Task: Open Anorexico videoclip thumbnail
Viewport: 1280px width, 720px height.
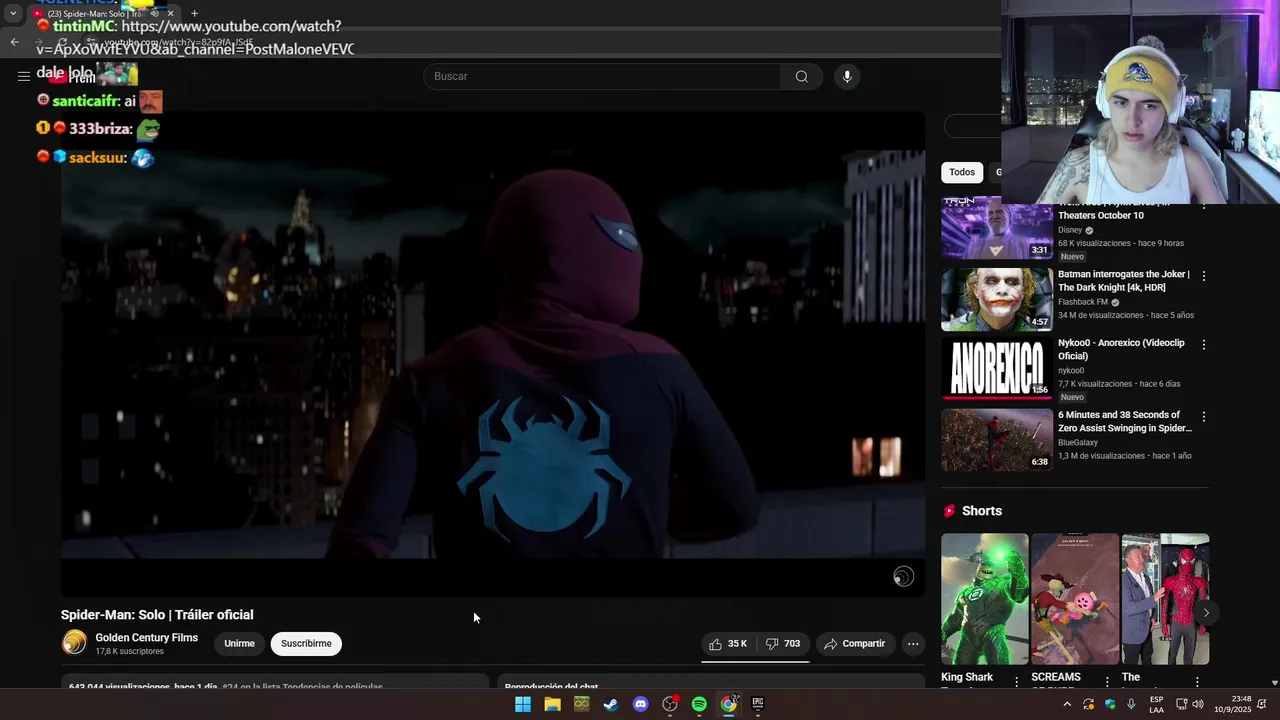Action: pyautogui.click(x=996, y=368)
